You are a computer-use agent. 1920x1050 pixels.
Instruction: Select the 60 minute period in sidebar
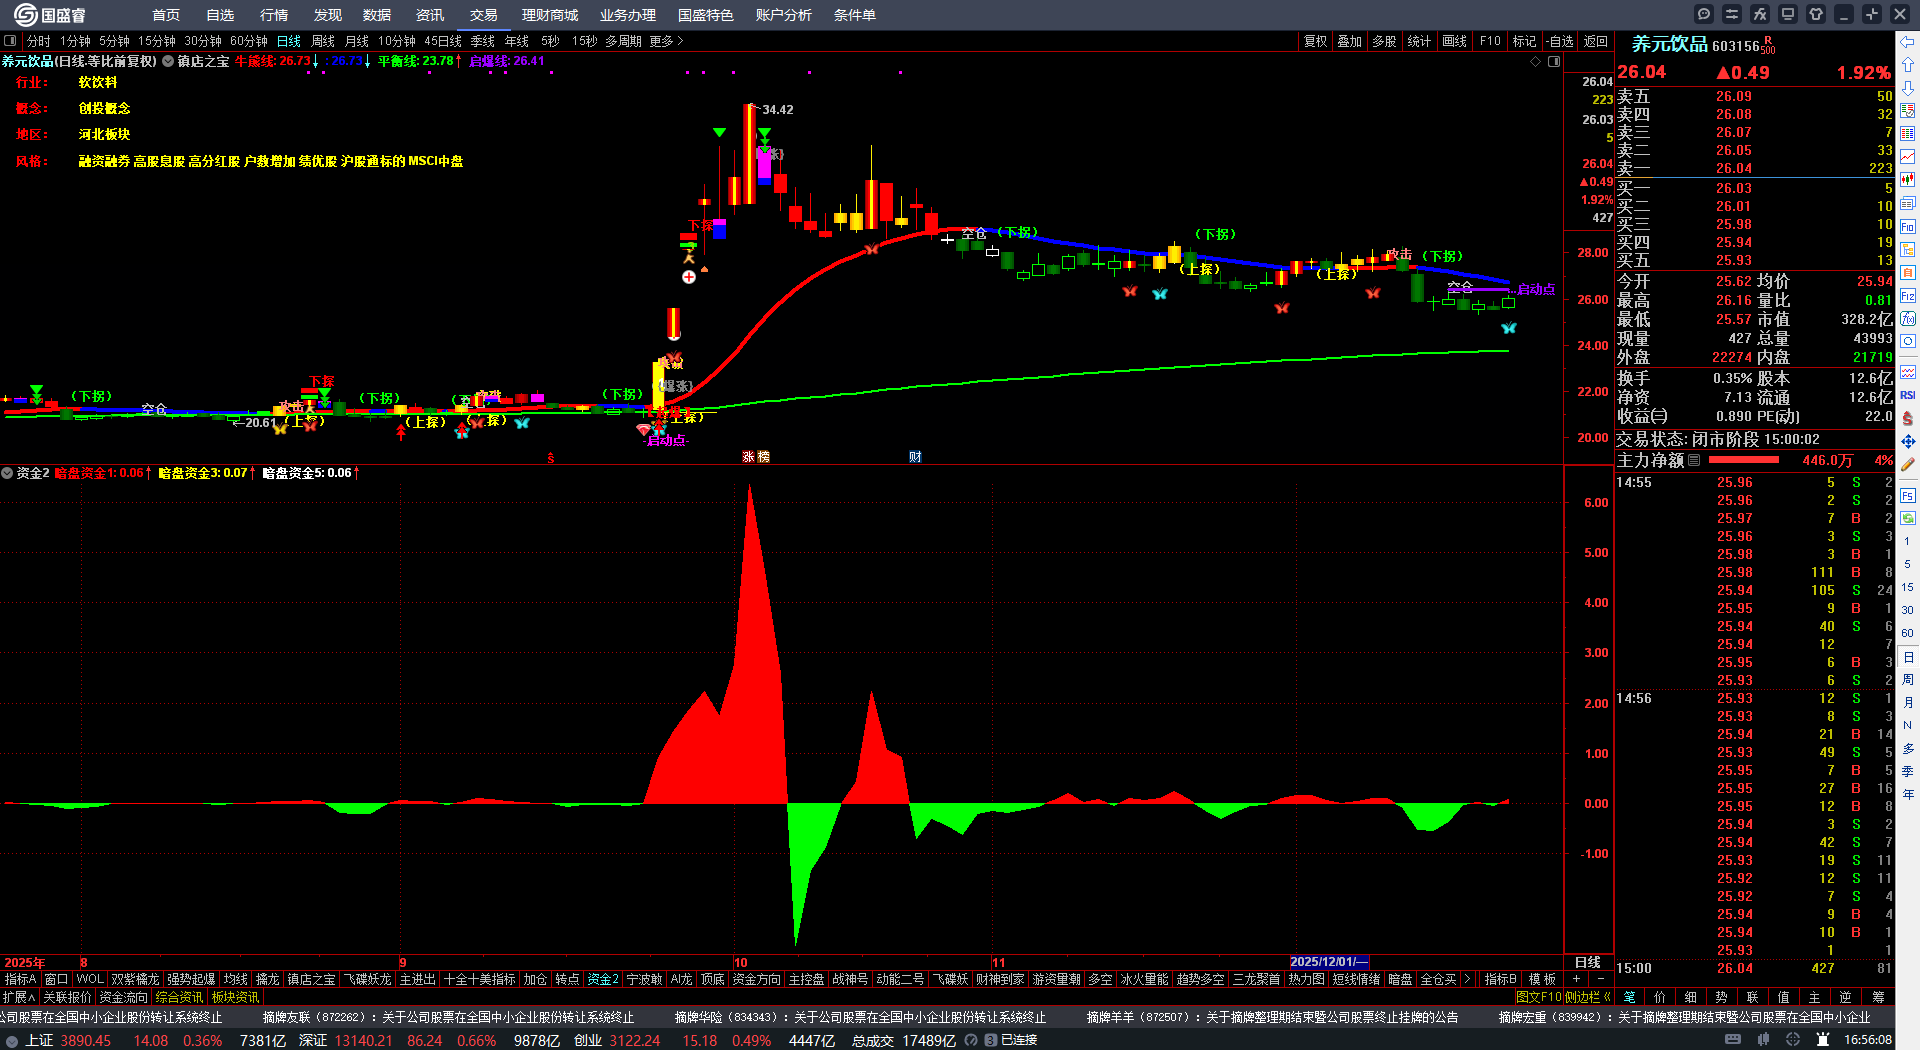(1908, 633)
